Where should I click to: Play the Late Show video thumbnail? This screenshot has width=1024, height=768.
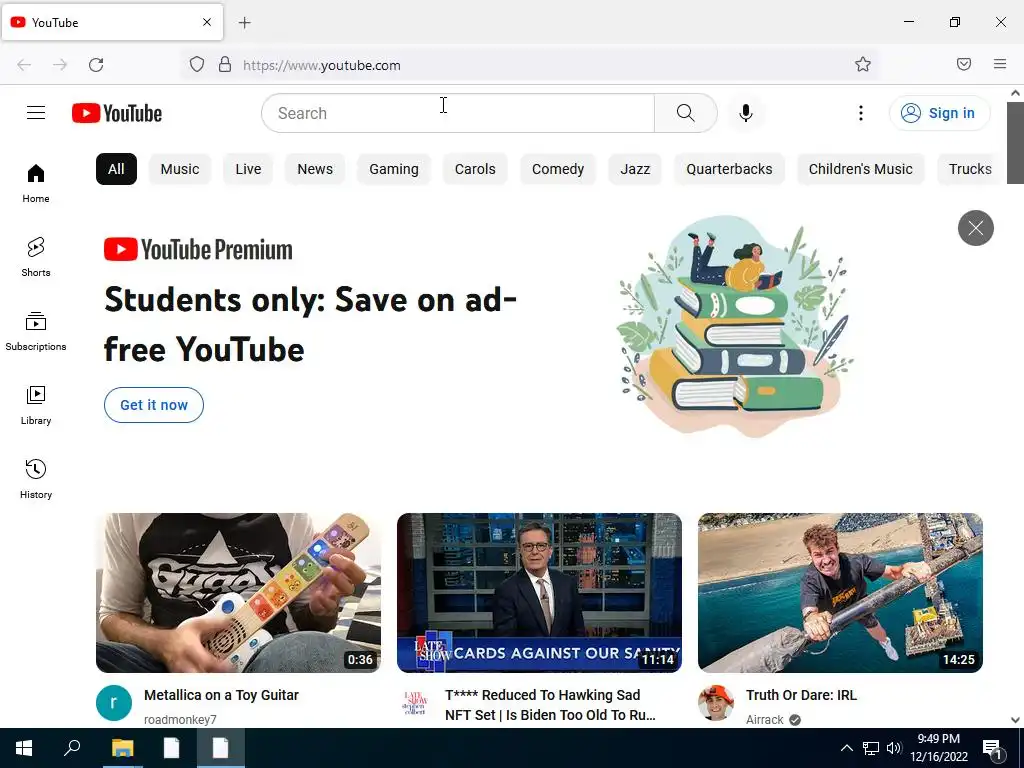(x=539, y=593)
